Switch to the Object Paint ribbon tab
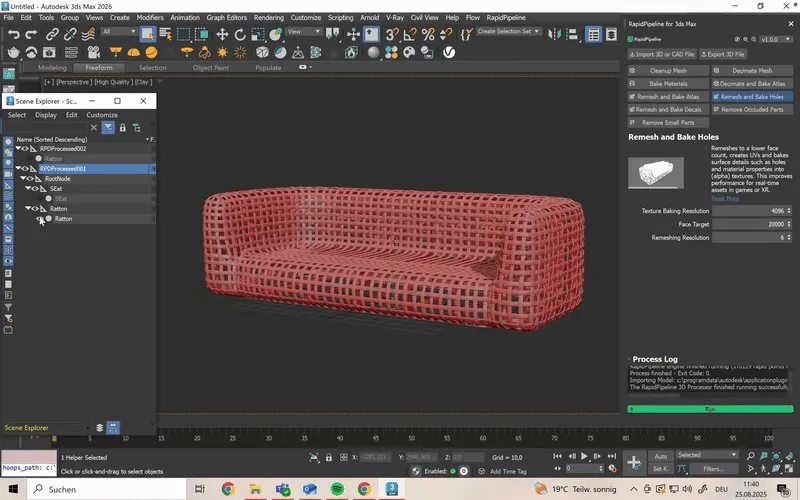800x500 pixels. click(210, 68)
